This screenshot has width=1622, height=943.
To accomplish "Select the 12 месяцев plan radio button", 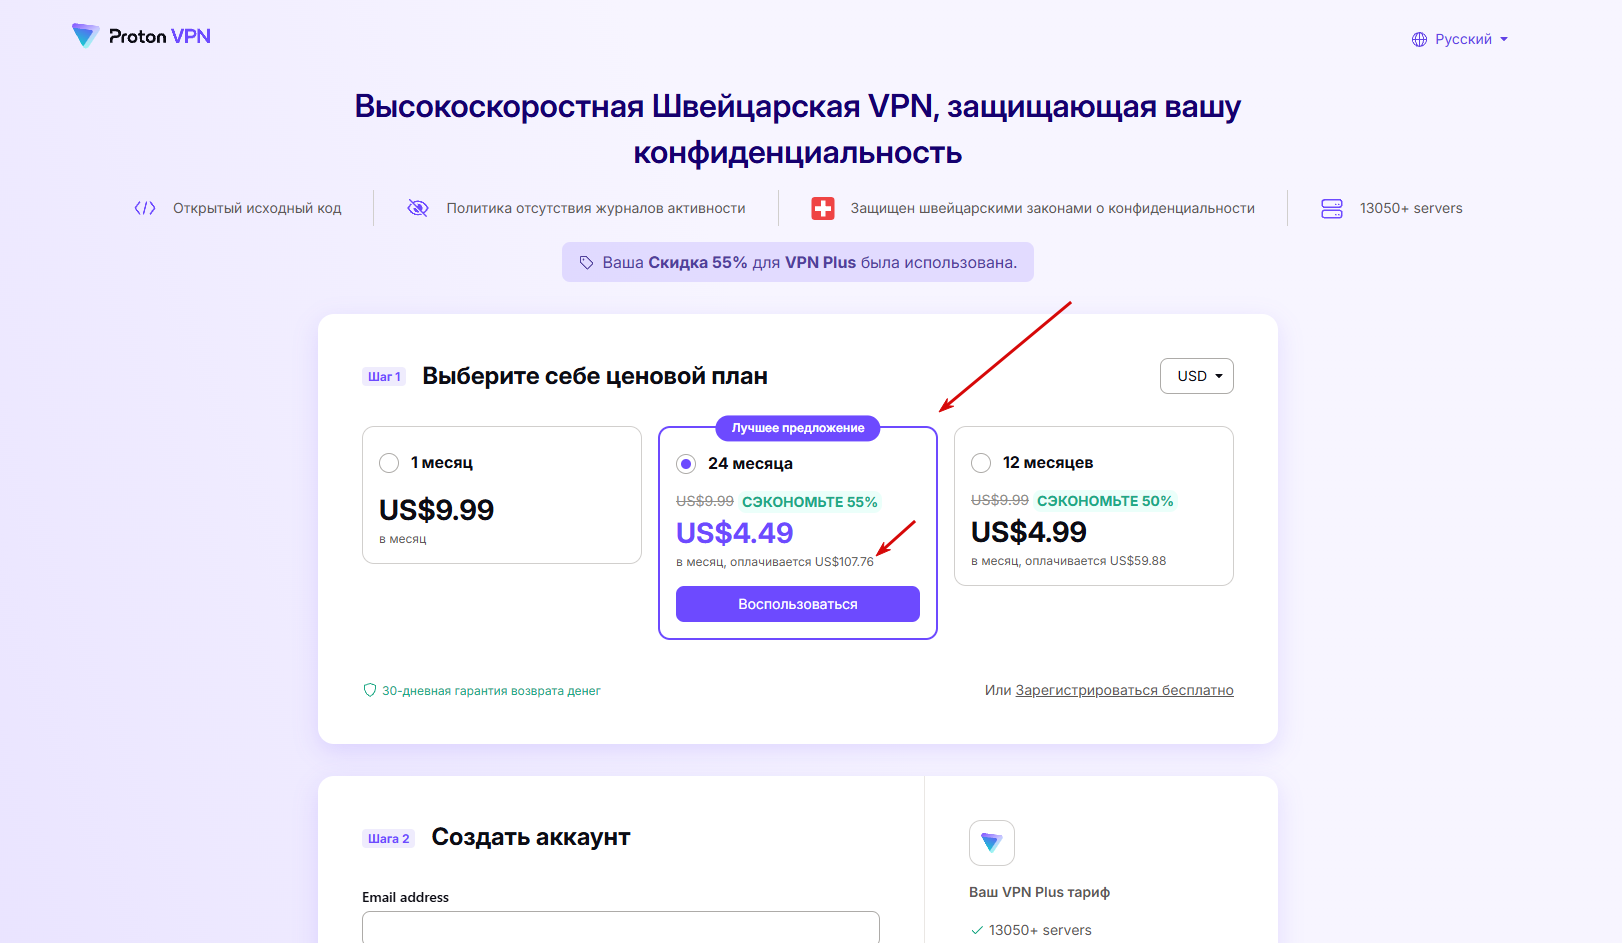I will tap(981, 463).
